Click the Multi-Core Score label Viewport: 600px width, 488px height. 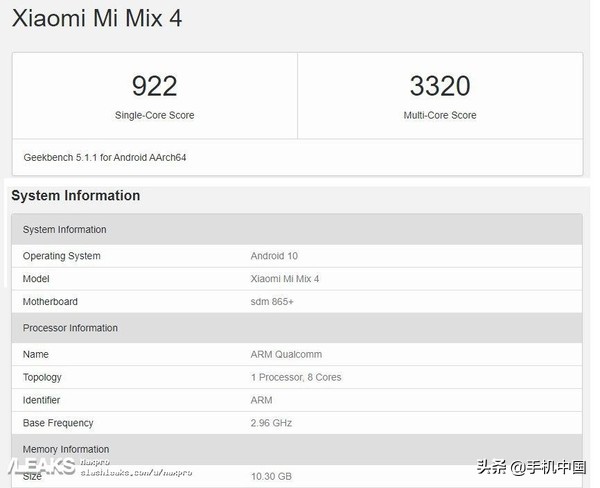click(440, 115)
